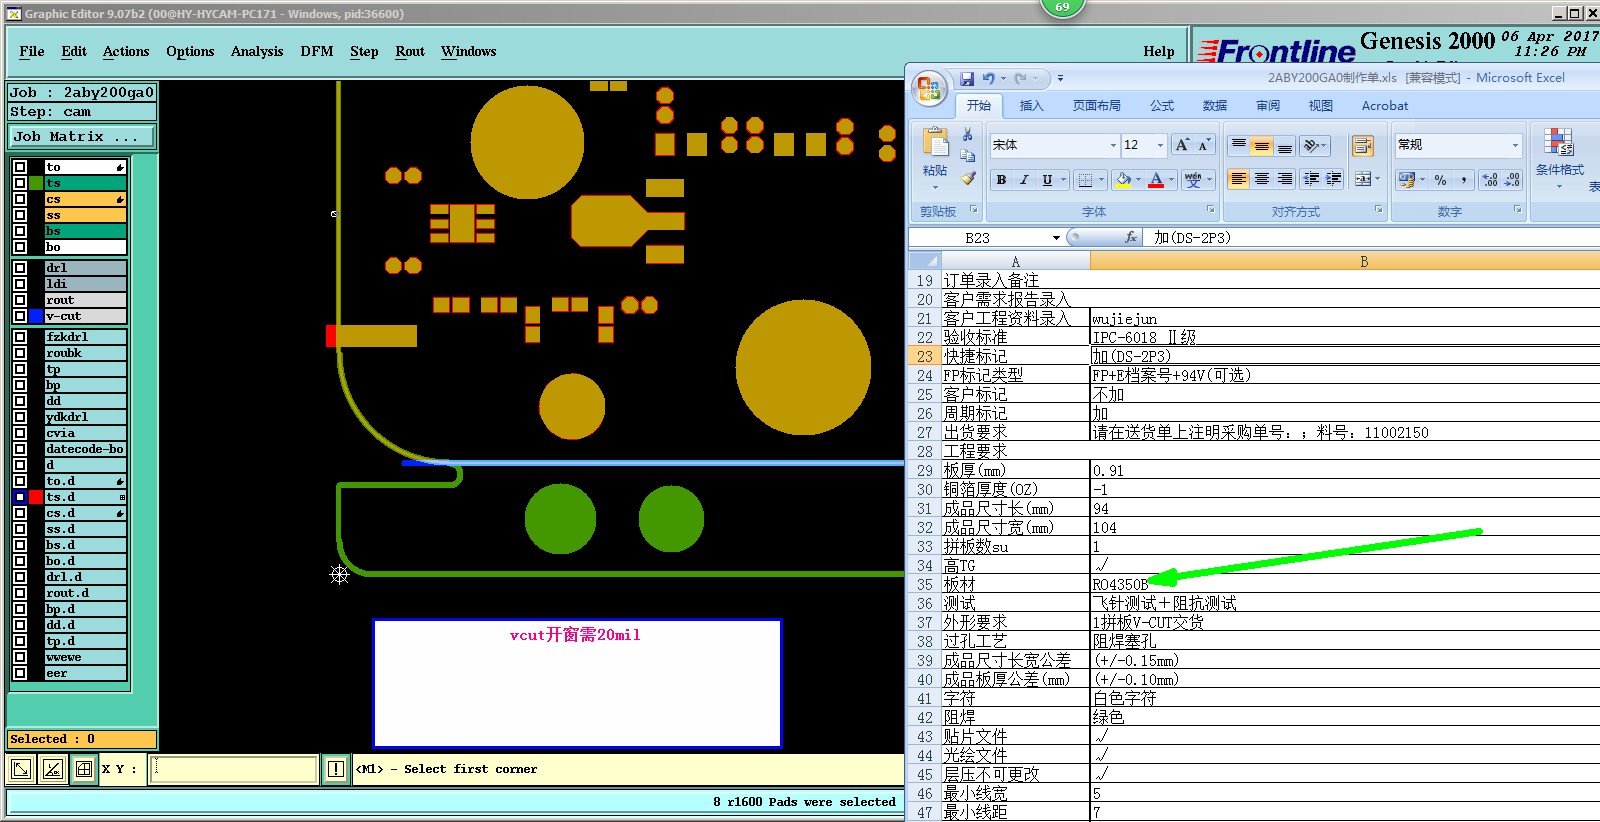Customize Quick Access Toolbar dropdown

(x=1060, y=78)
